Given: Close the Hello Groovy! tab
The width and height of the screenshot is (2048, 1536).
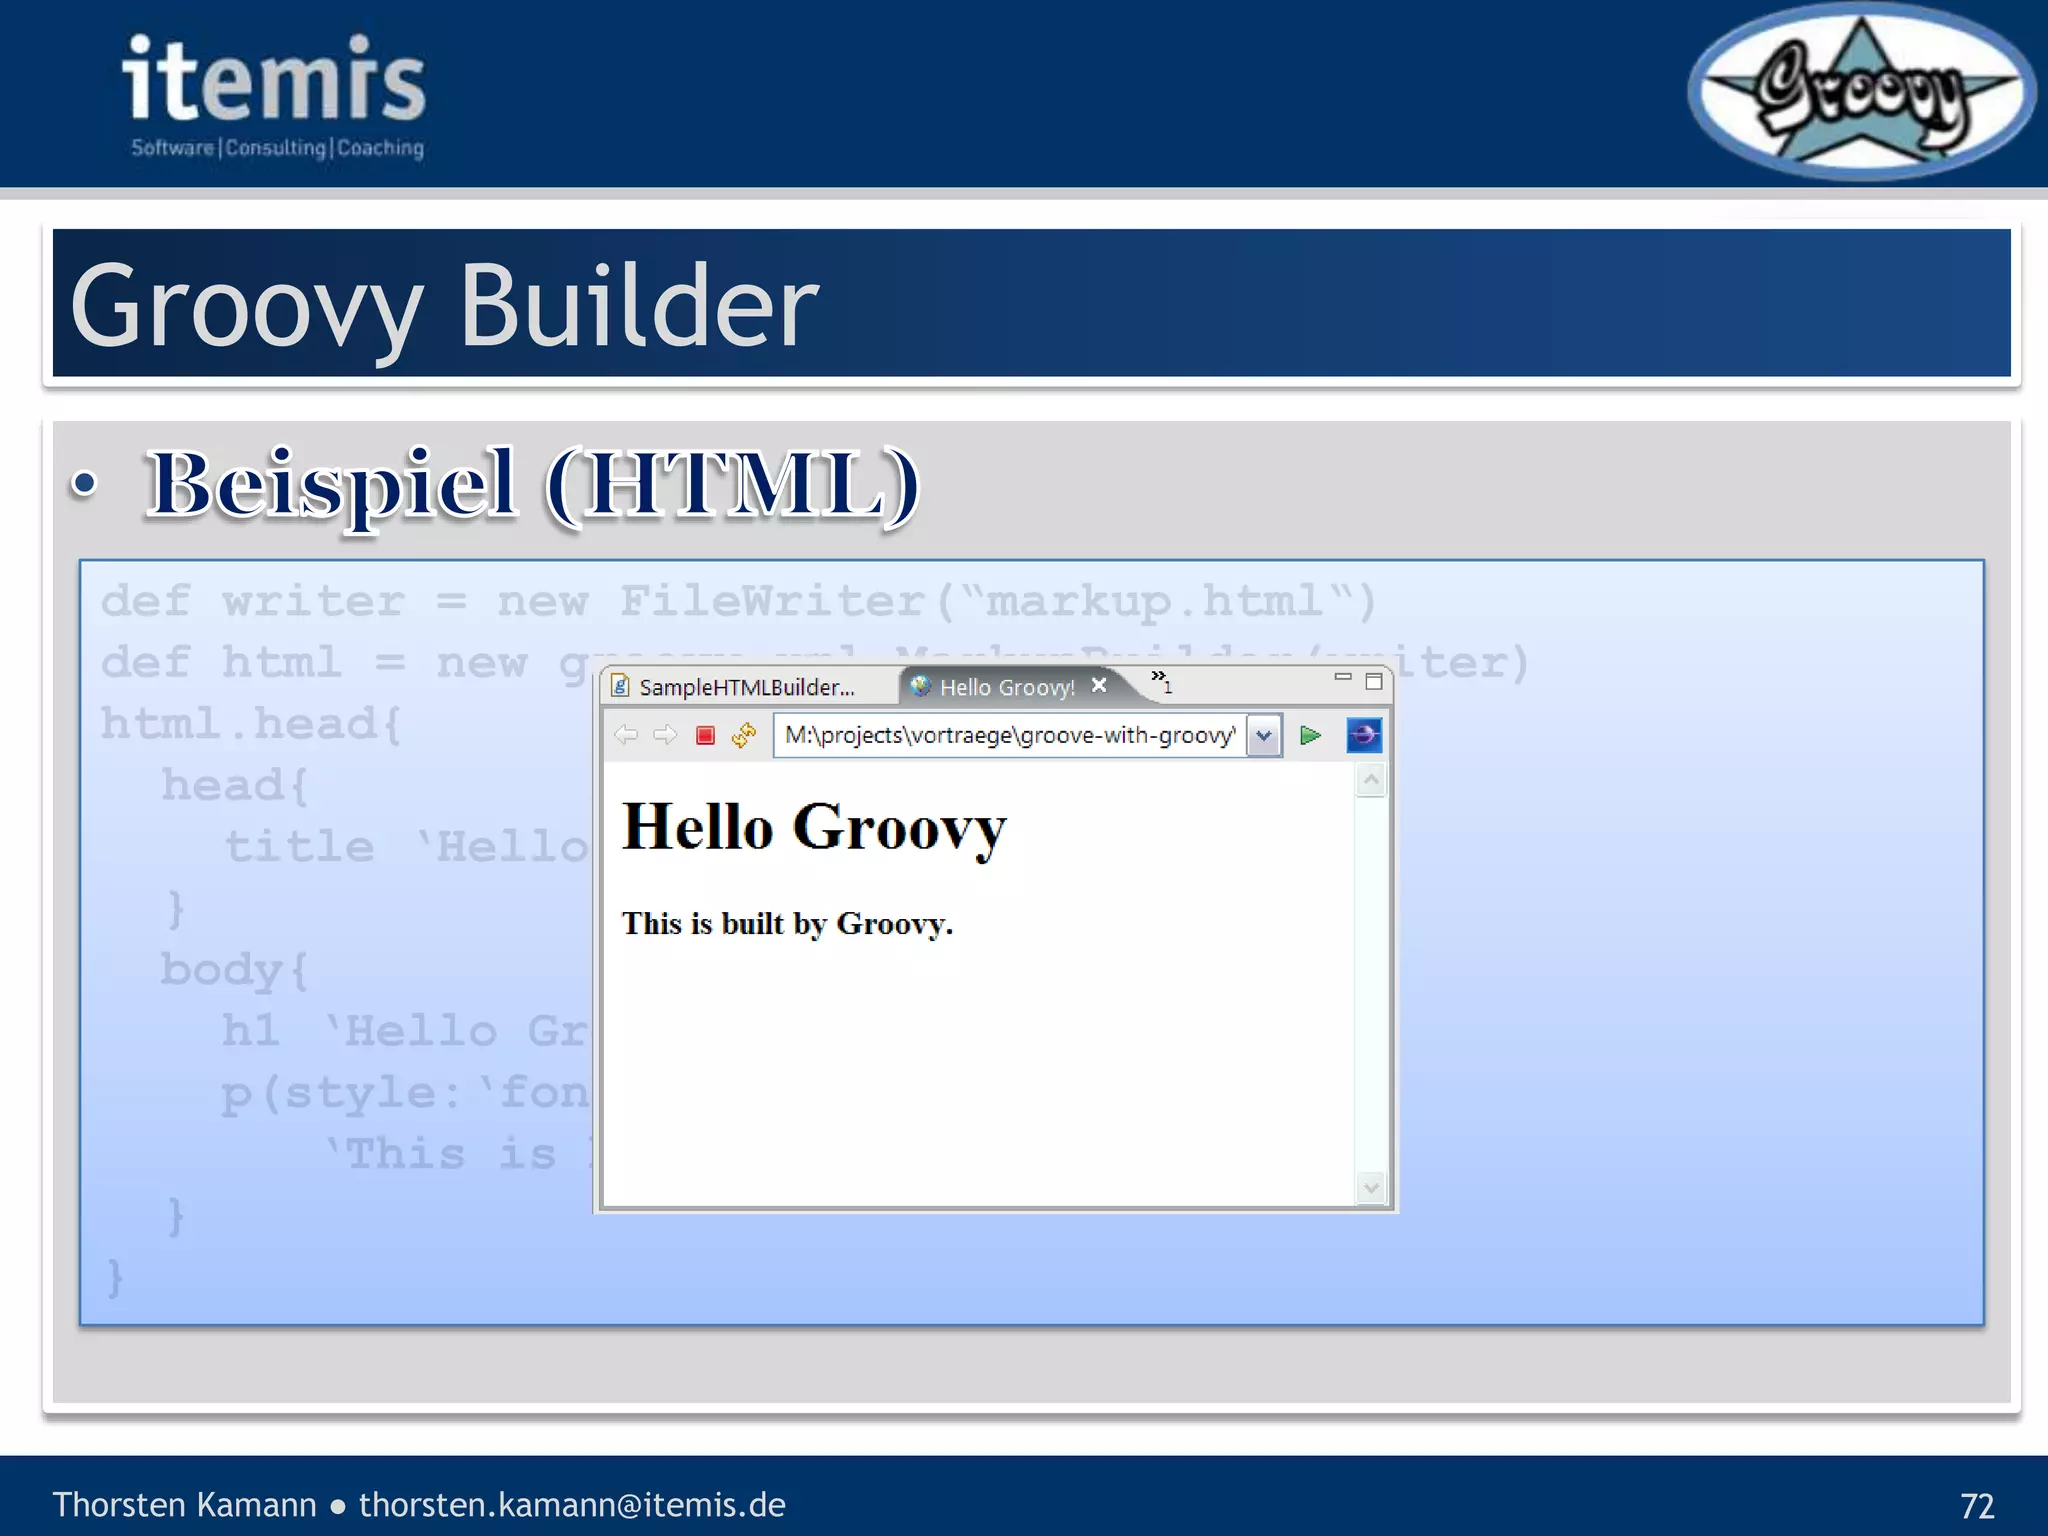Looking at the screenshot, I should pos(1099,686).
